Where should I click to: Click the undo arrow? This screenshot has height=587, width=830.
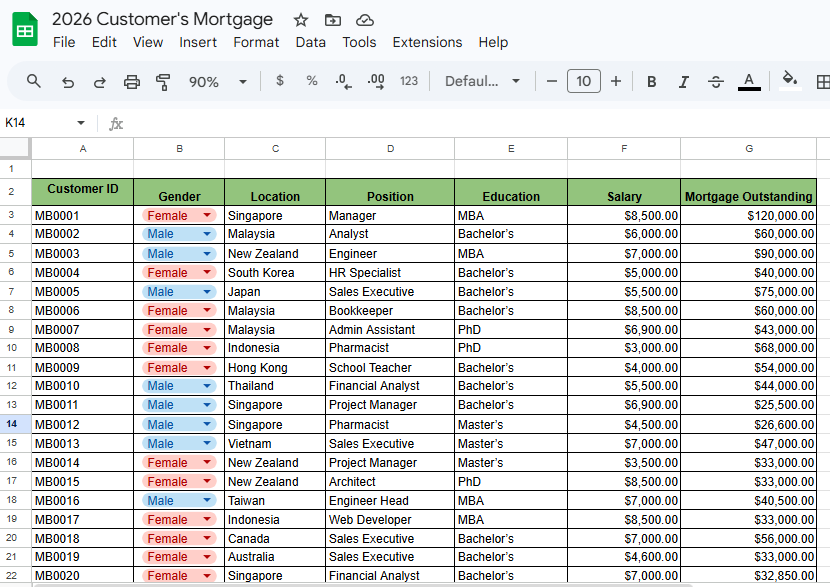pos(68,82)
